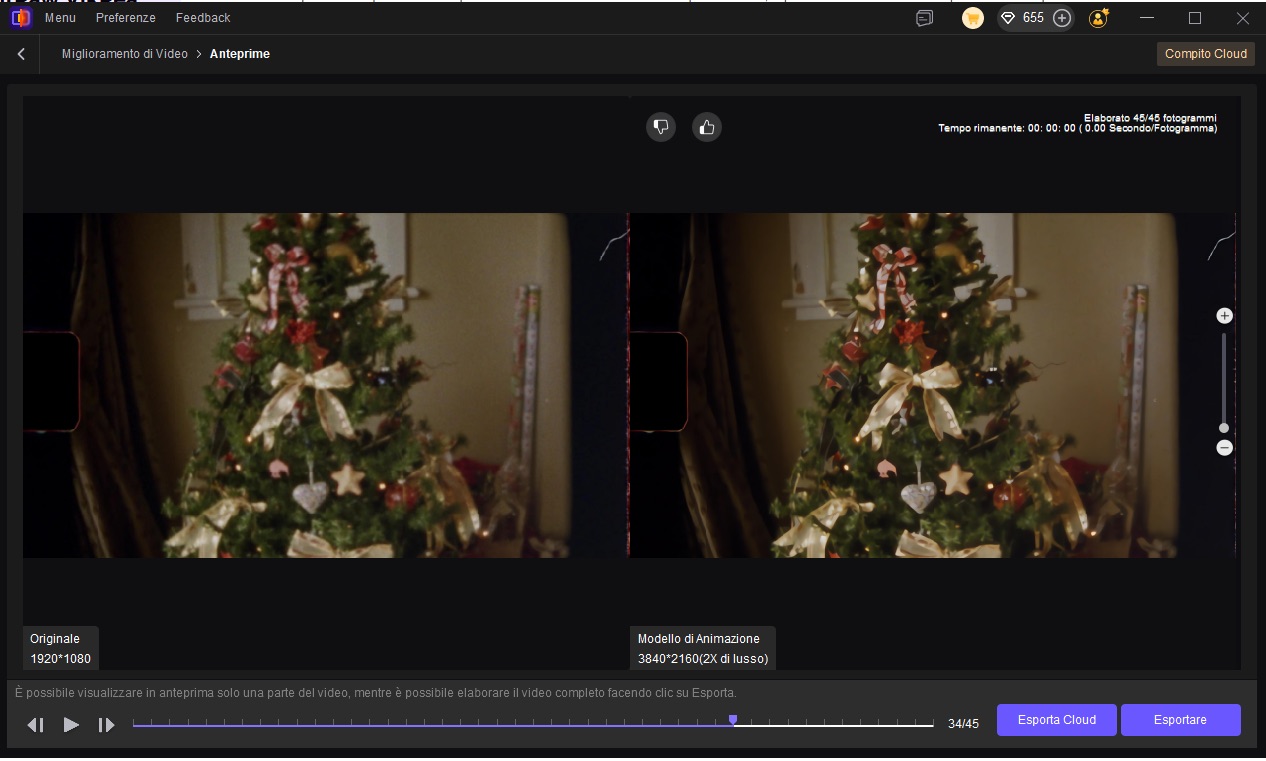Image resolution: width=1266 pixels, height=761 pixels.
Task: Play the video preview
Action: click(x=70, y=725)
